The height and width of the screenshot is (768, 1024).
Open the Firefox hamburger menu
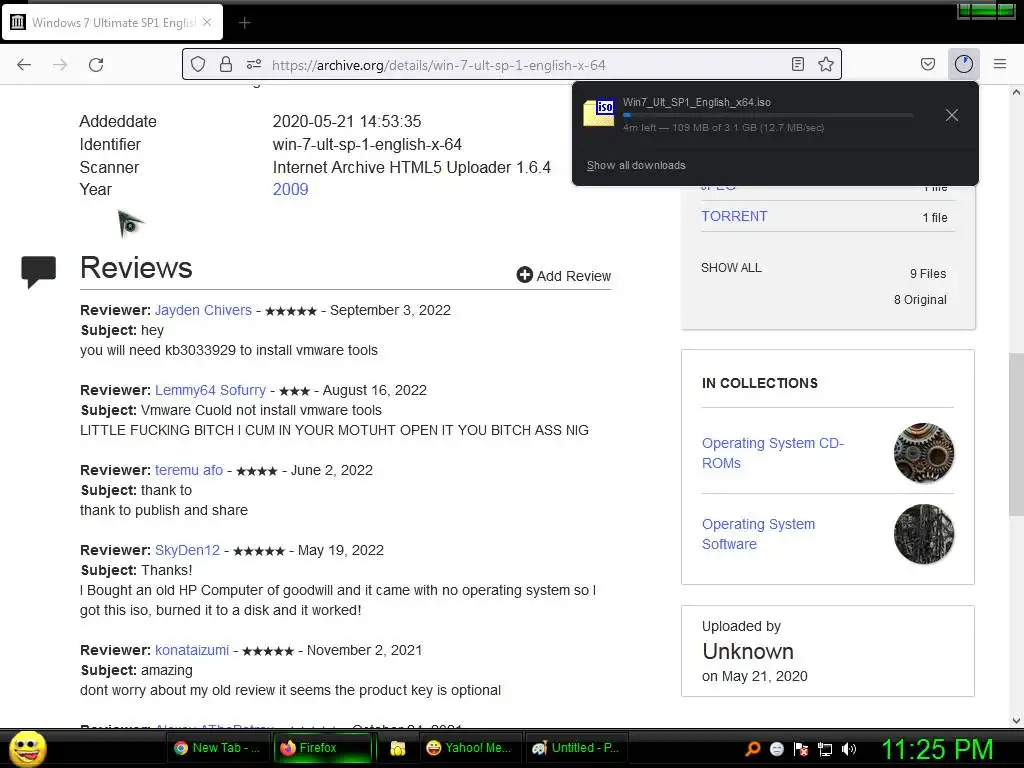(1000, 64)
